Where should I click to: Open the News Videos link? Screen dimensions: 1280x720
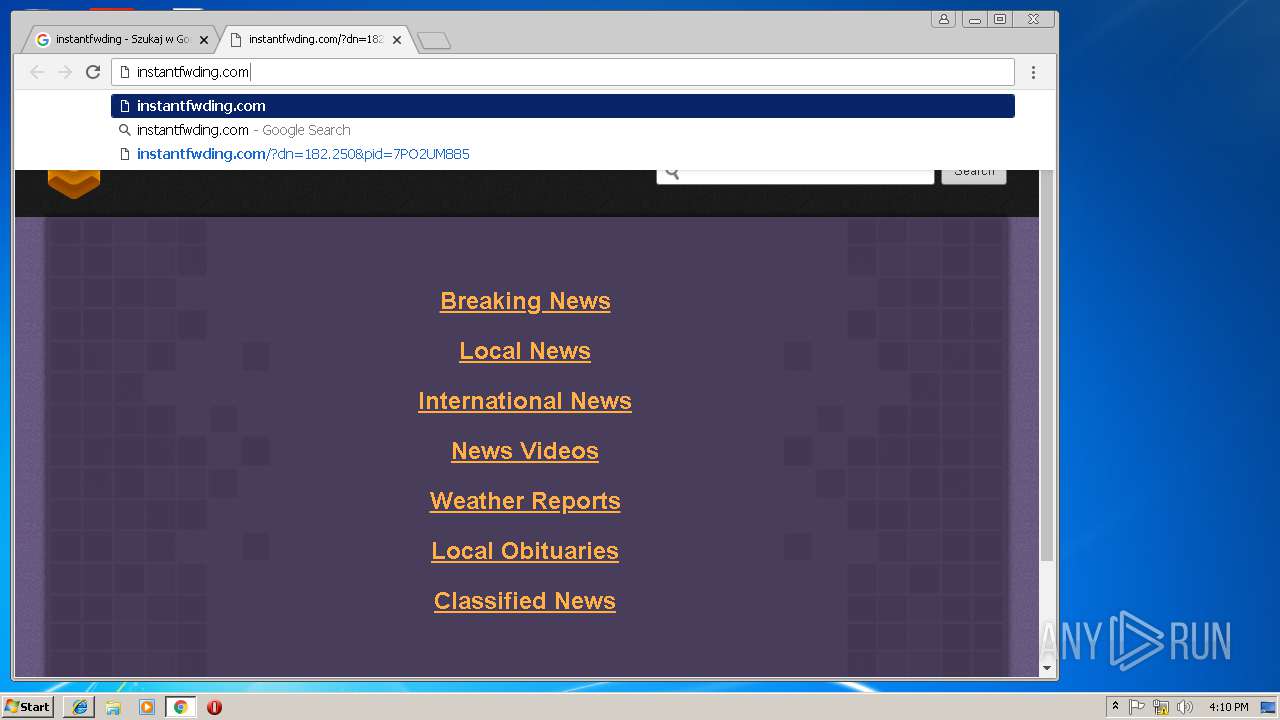[525, 451]
